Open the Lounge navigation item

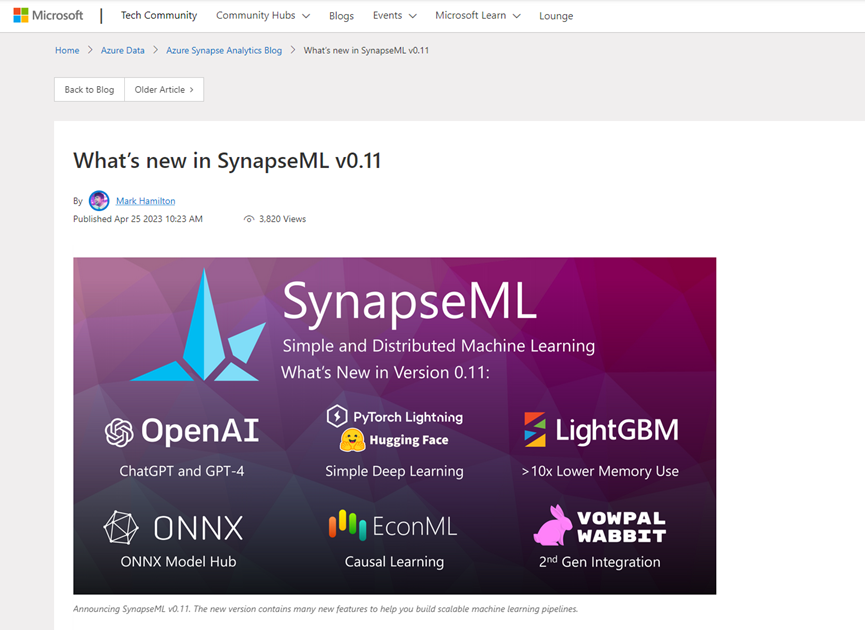[x=556, y=16]
